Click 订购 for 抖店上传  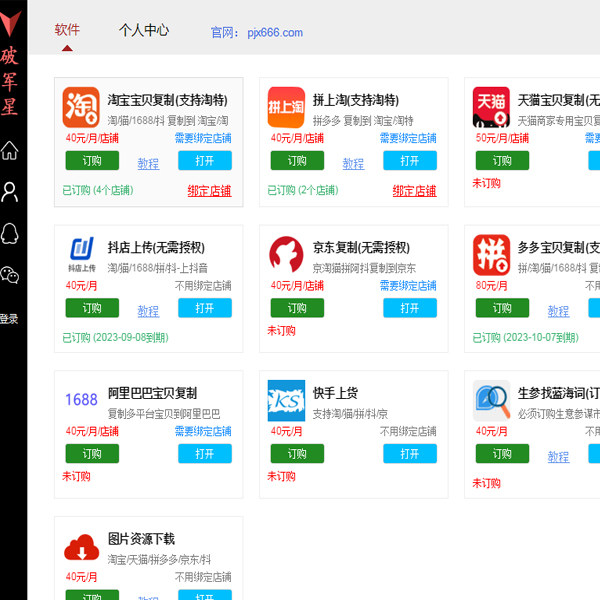92,308
